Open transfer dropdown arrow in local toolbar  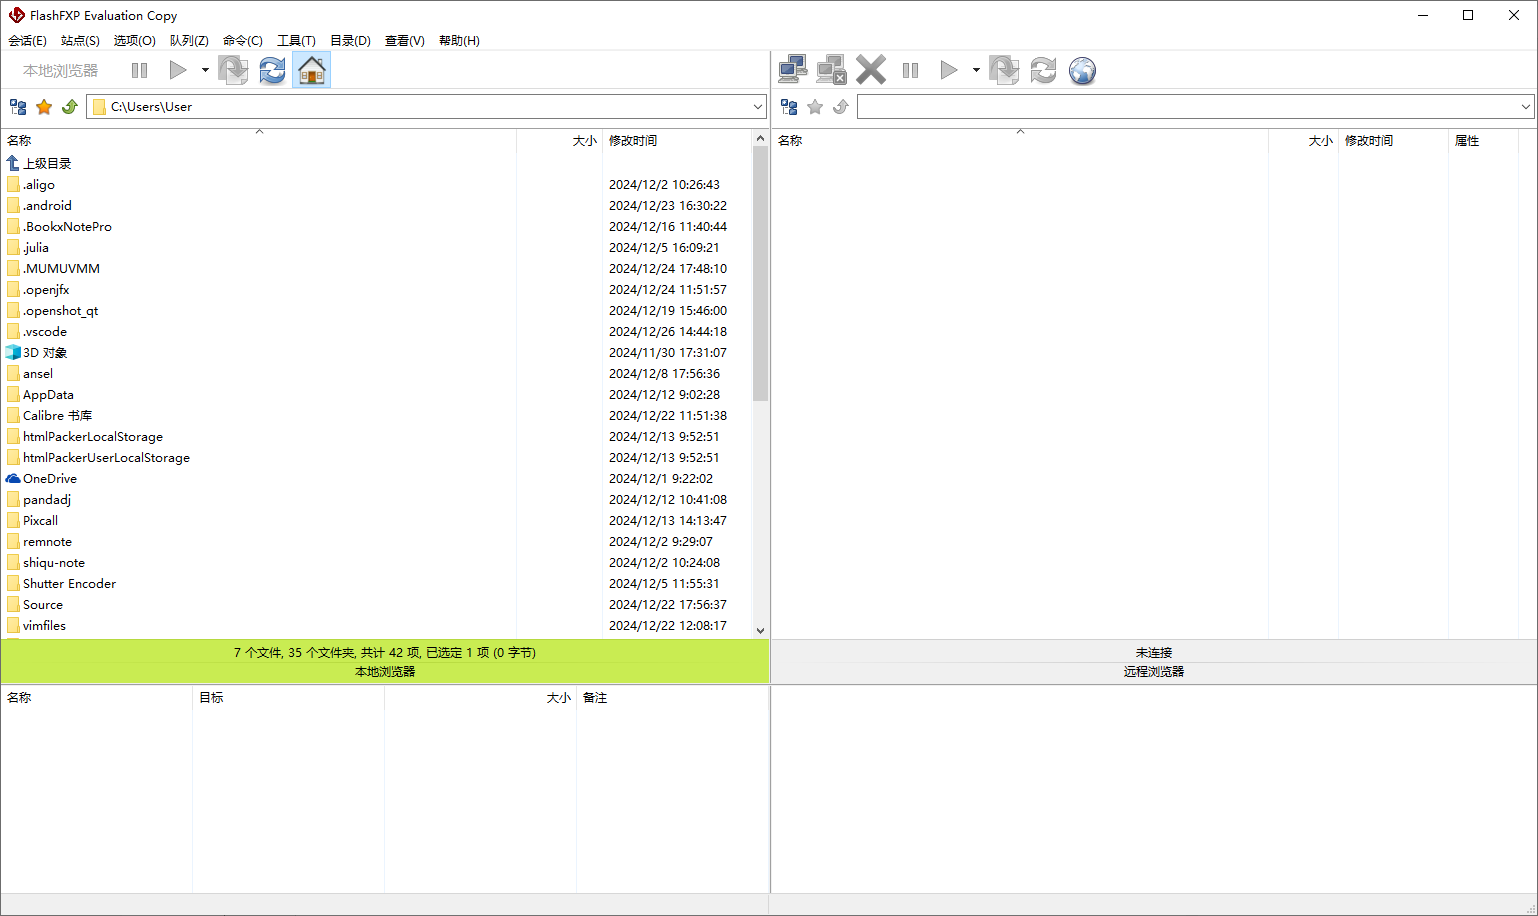(205, 70)
